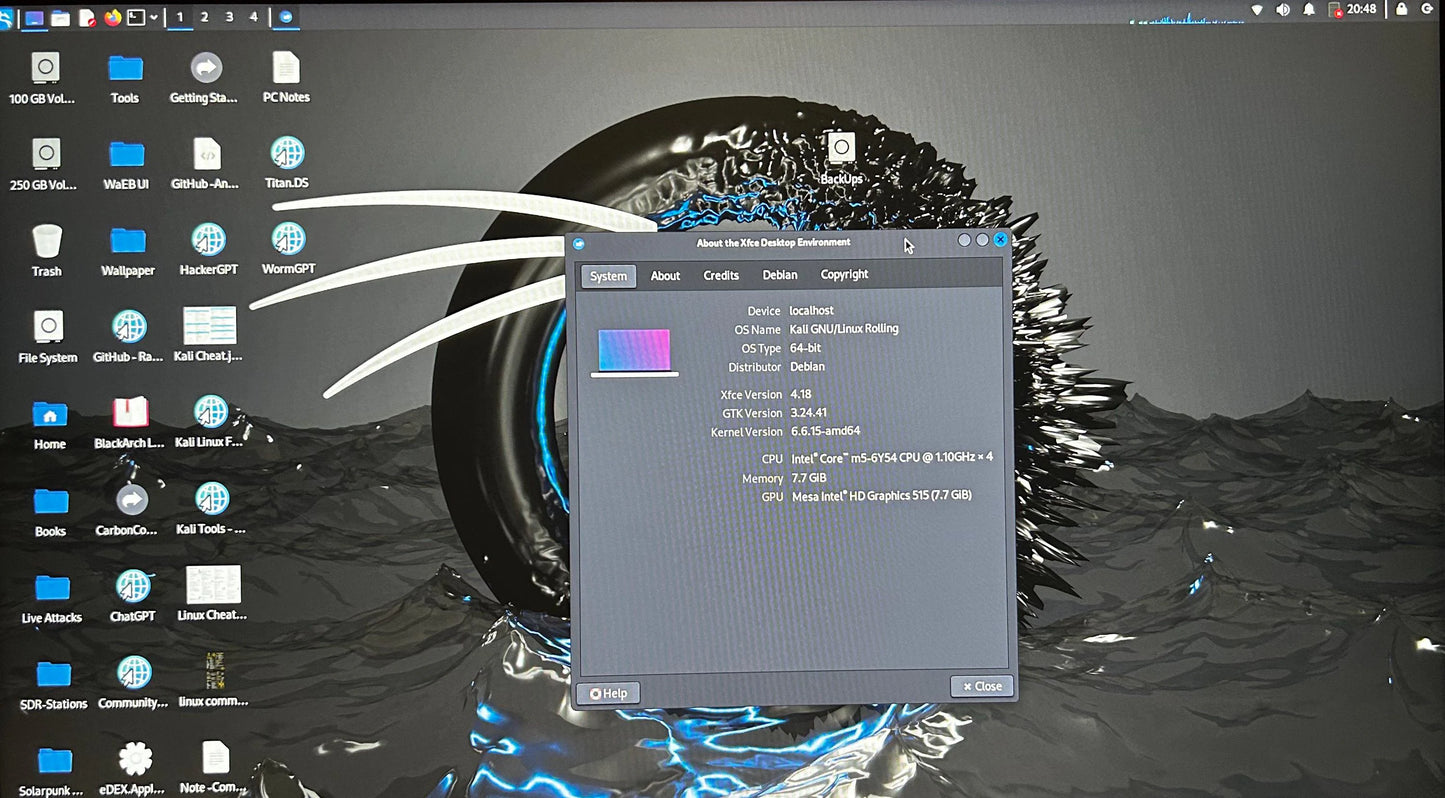Click the show desktop panel icon
The image size is (1445, 798).
[x=34, y=17]
